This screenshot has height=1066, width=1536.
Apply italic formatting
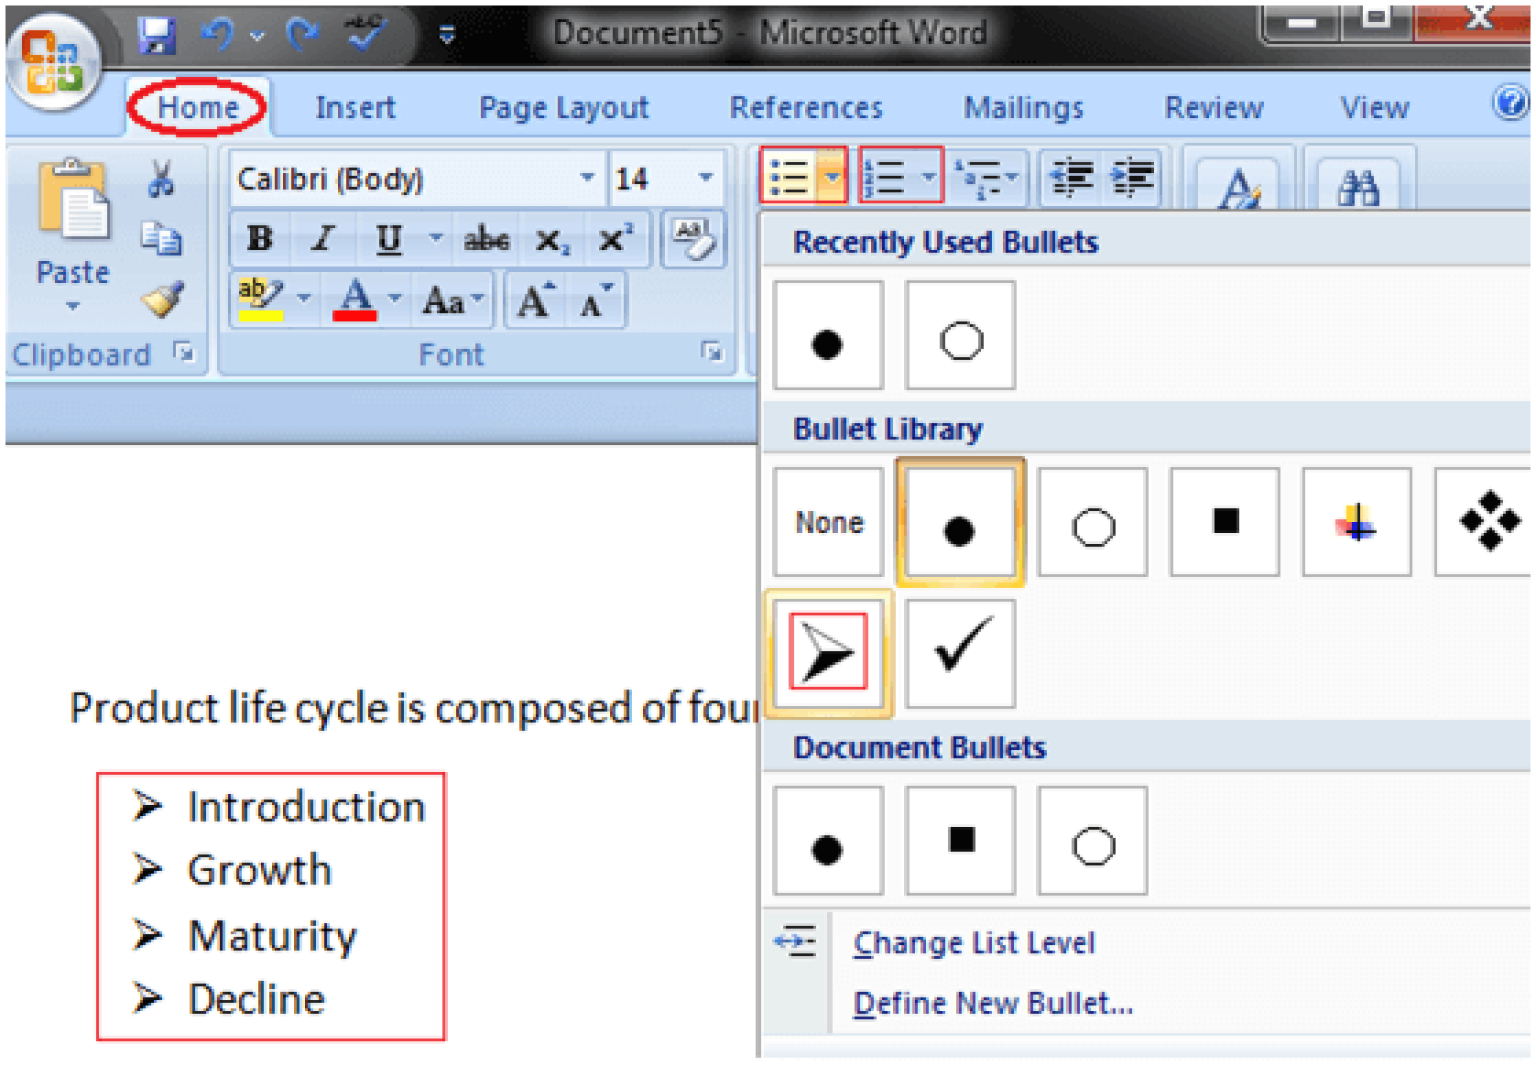(322, 239)
